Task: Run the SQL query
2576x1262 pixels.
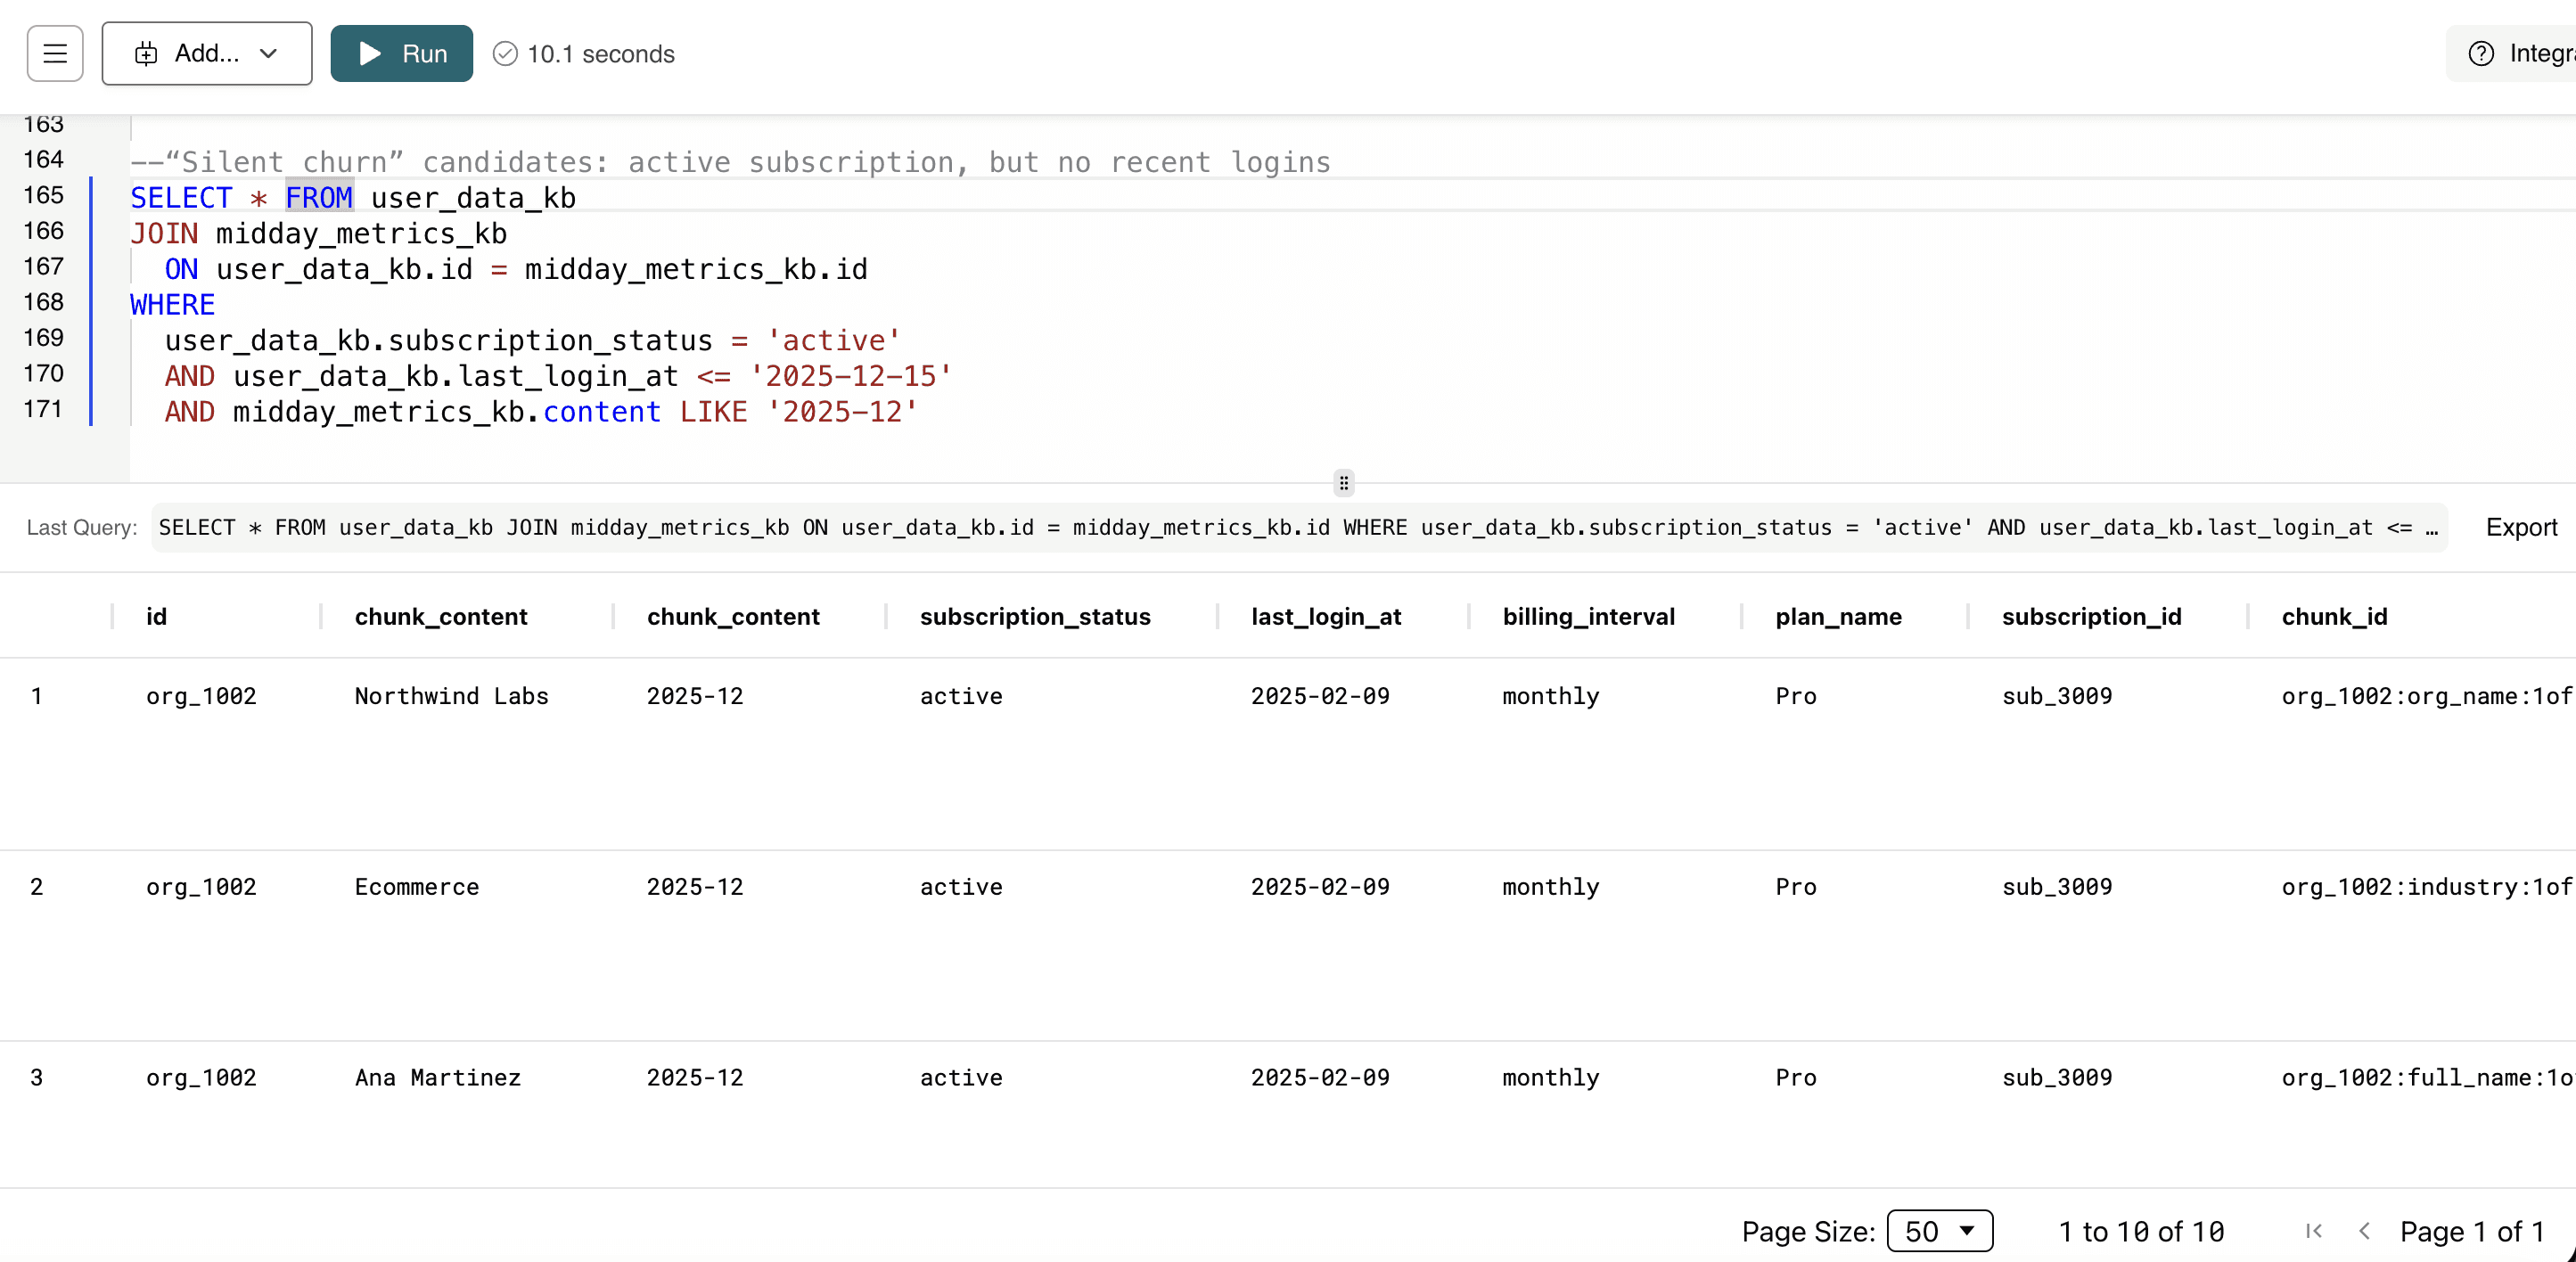Action: click(x=401, y=53)
